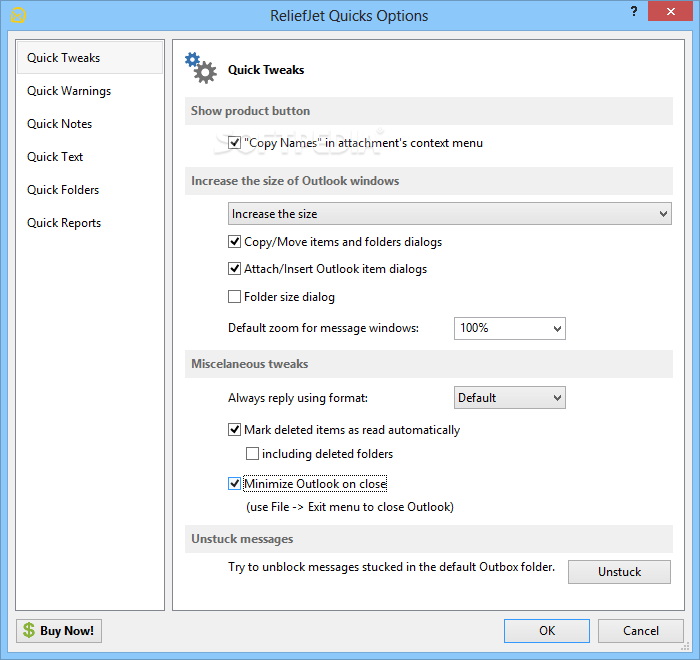Viewport: 700px width, 660px height.
Task: Click the Buy Now! button
Action: [59, 631]
